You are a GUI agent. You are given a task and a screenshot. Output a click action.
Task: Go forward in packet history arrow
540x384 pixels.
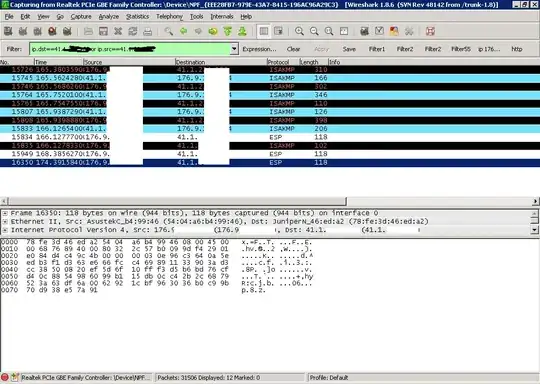(198, 31)
